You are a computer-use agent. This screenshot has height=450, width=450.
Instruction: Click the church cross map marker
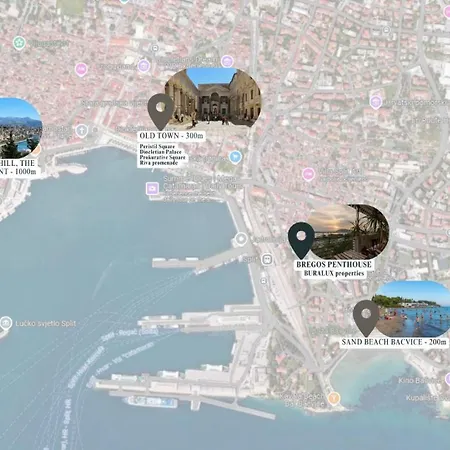pyautogui.click(x=82, y=131)
